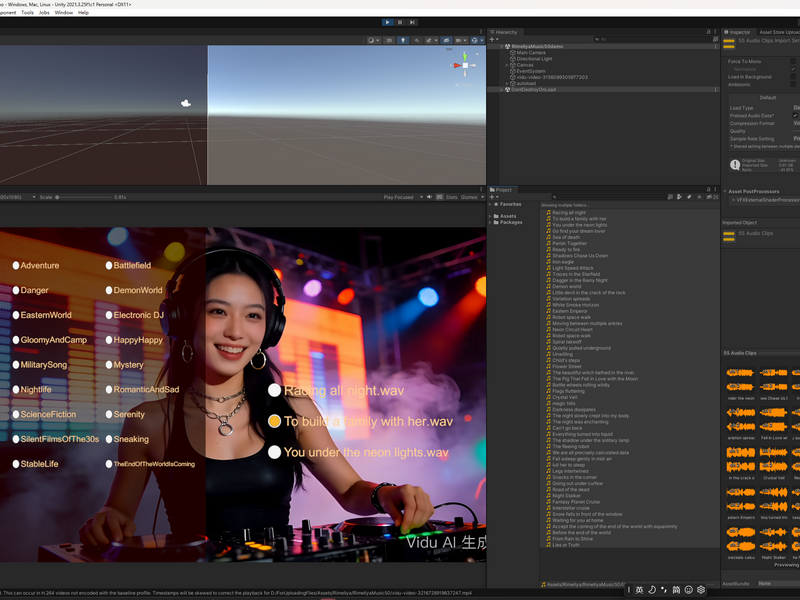Expand the autoload object in Hierarchy
This screenshot has height=600, width=800.
coord(507,83)
